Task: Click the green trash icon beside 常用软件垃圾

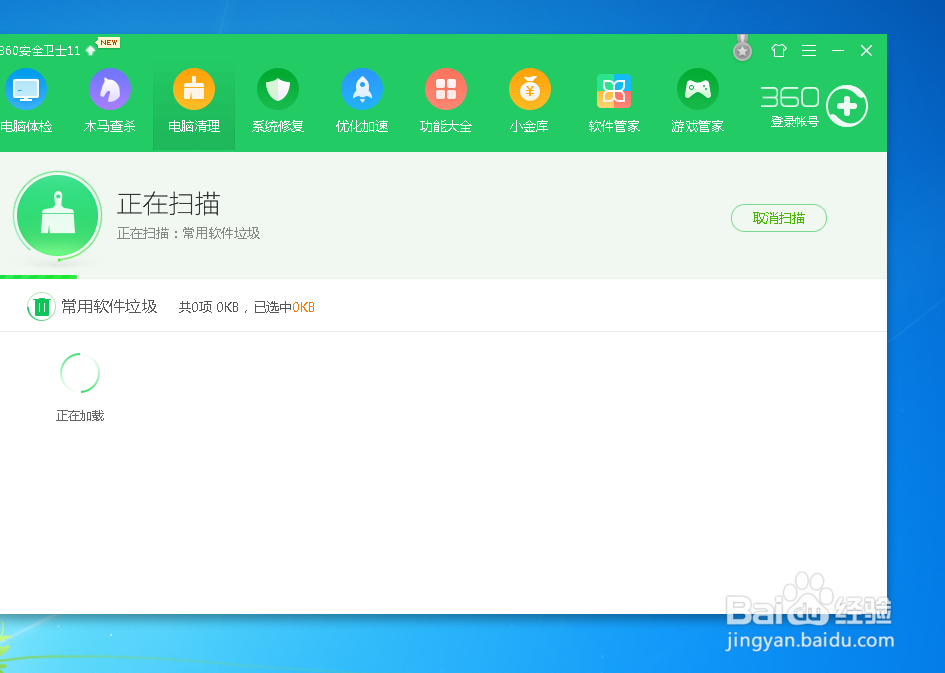Action: [41, 307]
